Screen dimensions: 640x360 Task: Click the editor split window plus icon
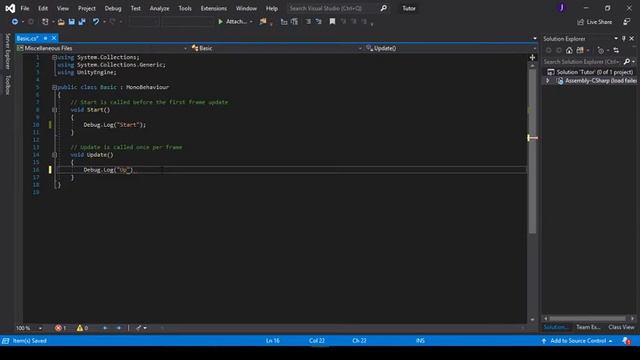click(x=532, y=58)
